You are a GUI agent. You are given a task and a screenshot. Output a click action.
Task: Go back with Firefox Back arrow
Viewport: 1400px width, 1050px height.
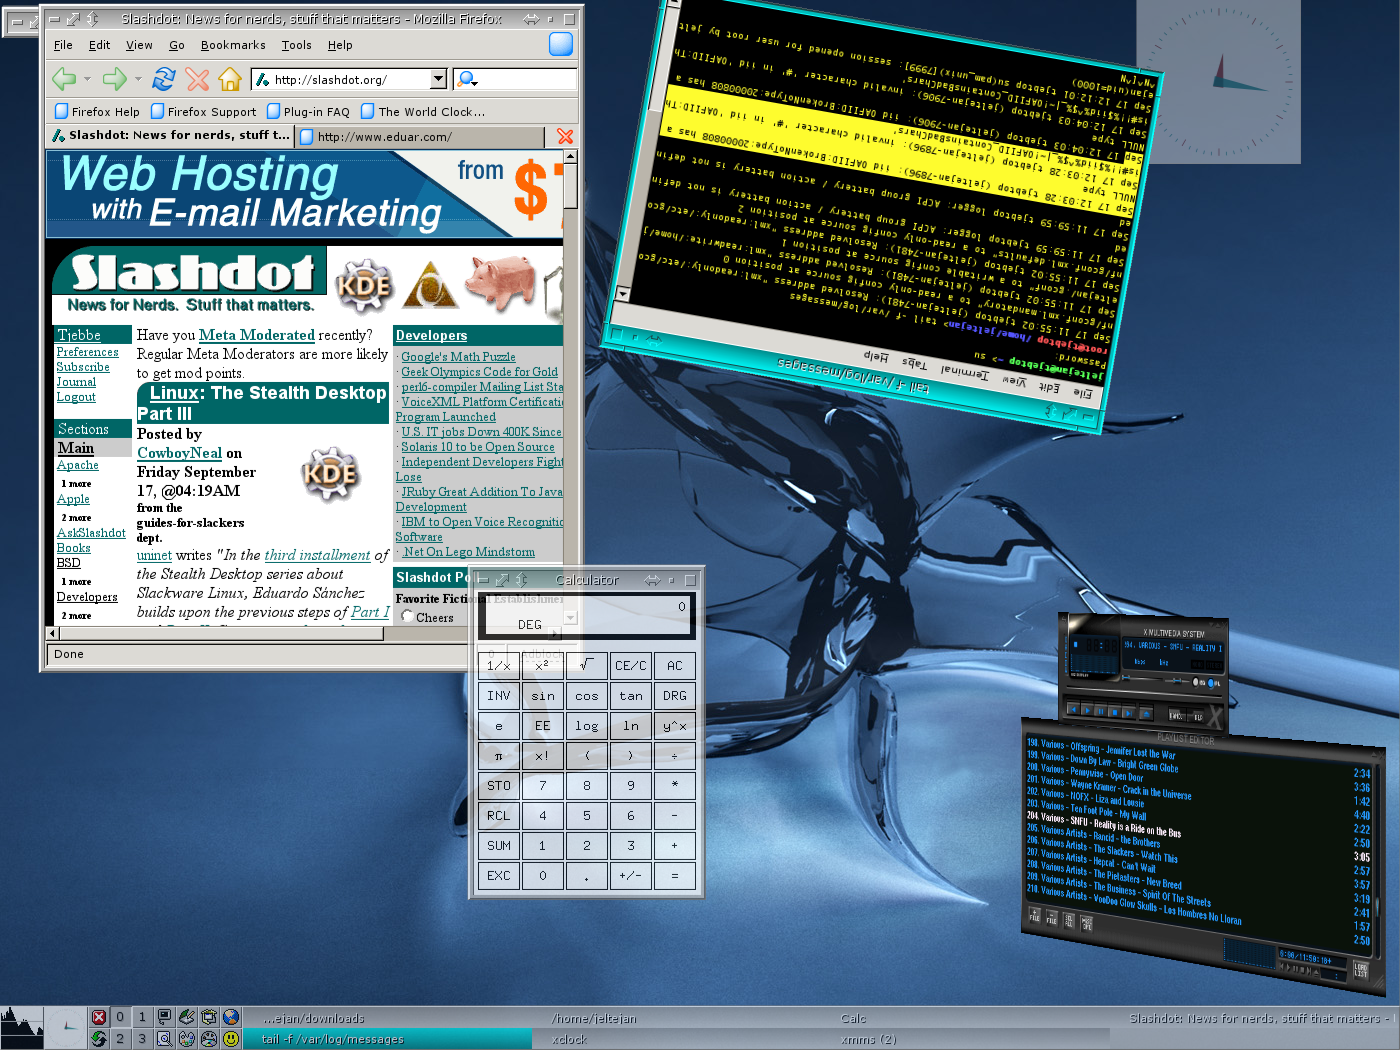(64, 79)
